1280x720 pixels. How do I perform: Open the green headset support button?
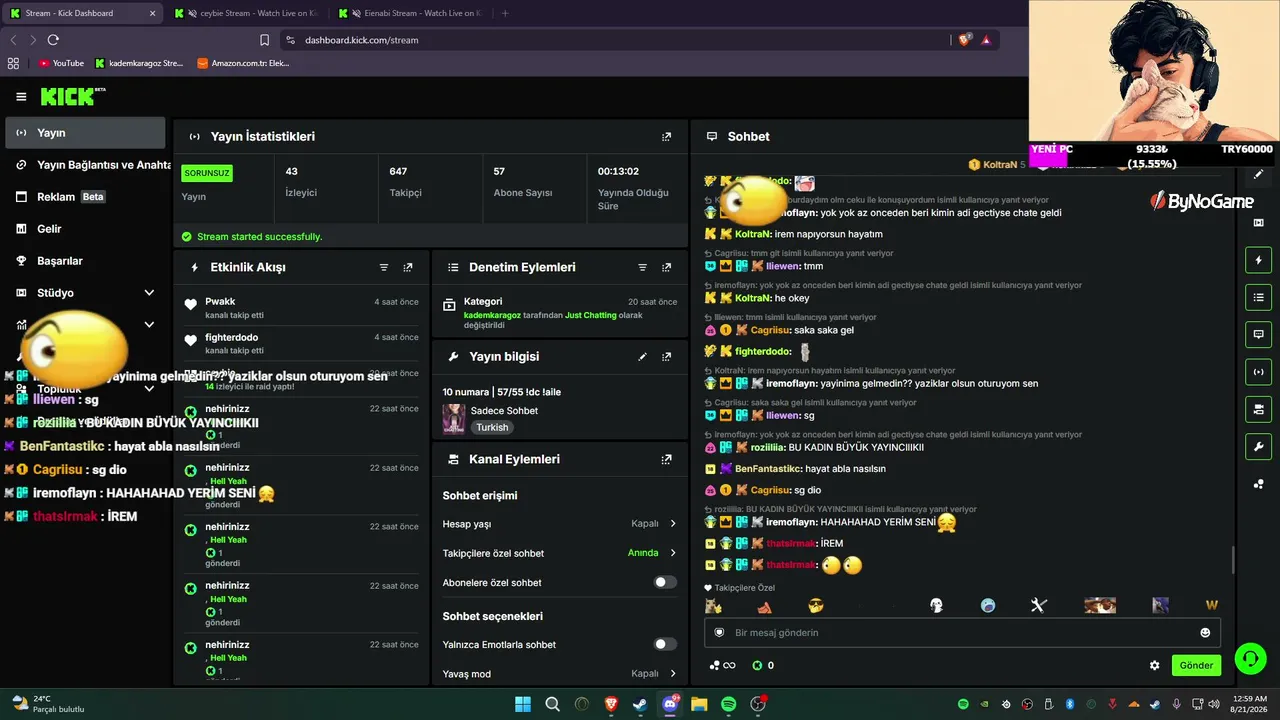tap(1250, 659)
